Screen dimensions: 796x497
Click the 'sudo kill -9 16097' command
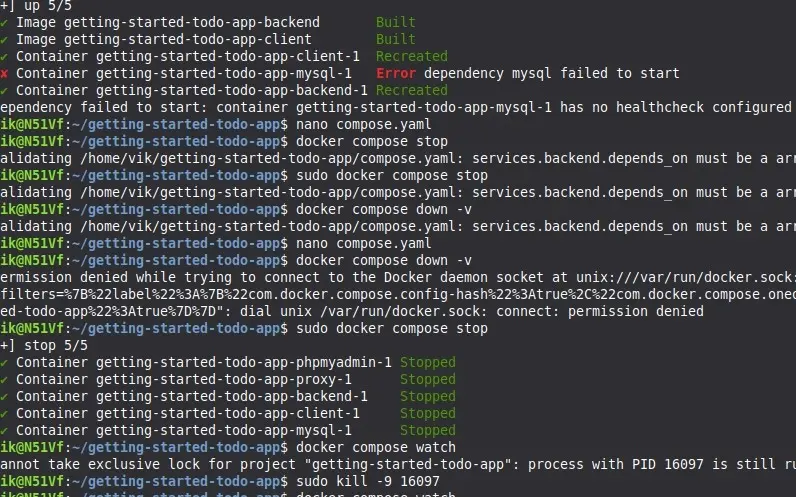[x=368, y=481]
